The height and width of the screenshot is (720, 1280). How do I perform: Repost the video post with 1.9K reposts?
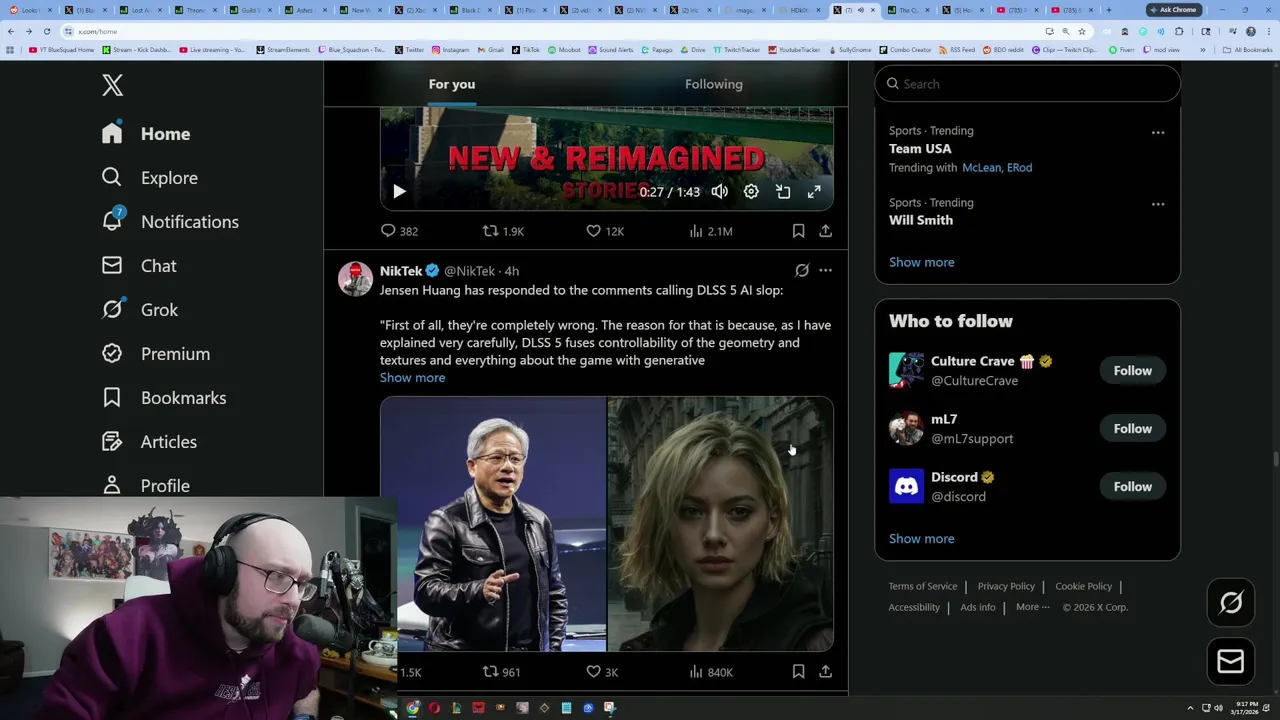[x=503, y=231]
